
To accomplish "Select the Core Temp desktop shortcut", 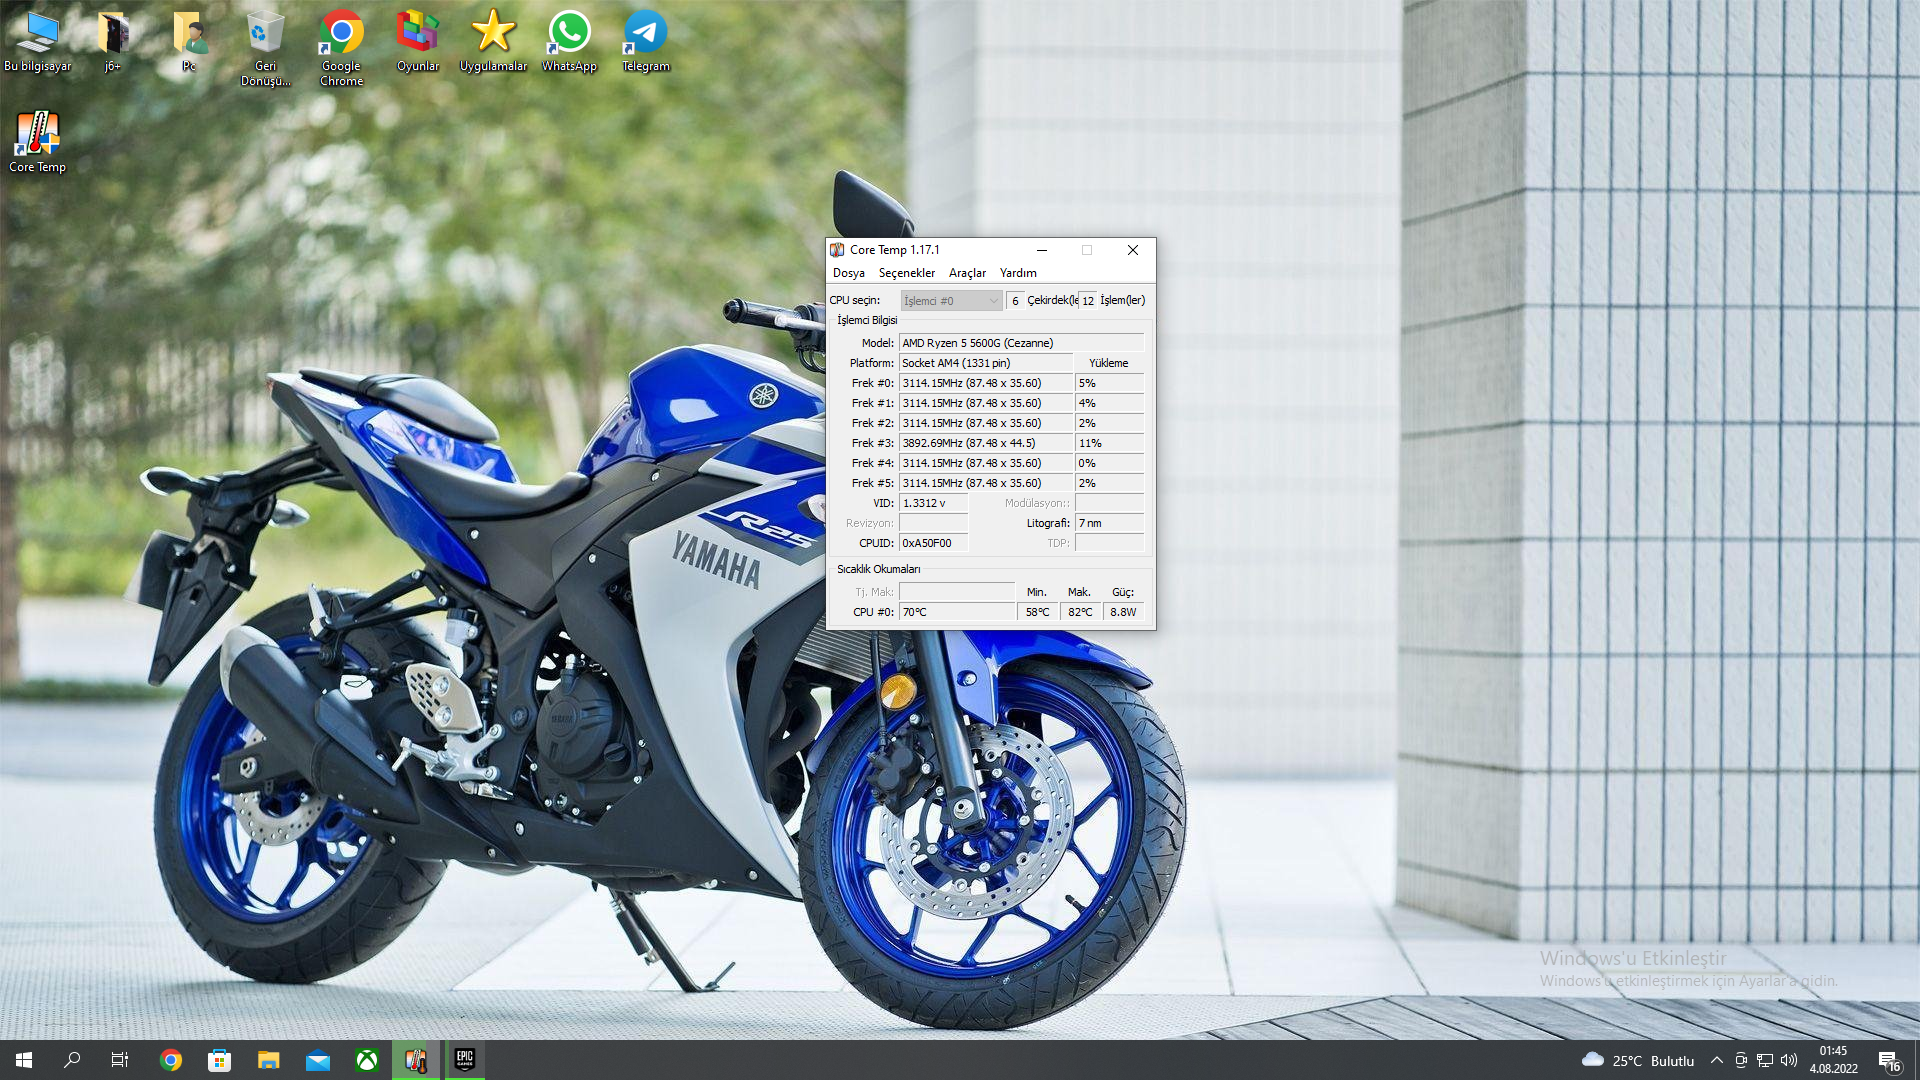I will (x=37, y=142).
